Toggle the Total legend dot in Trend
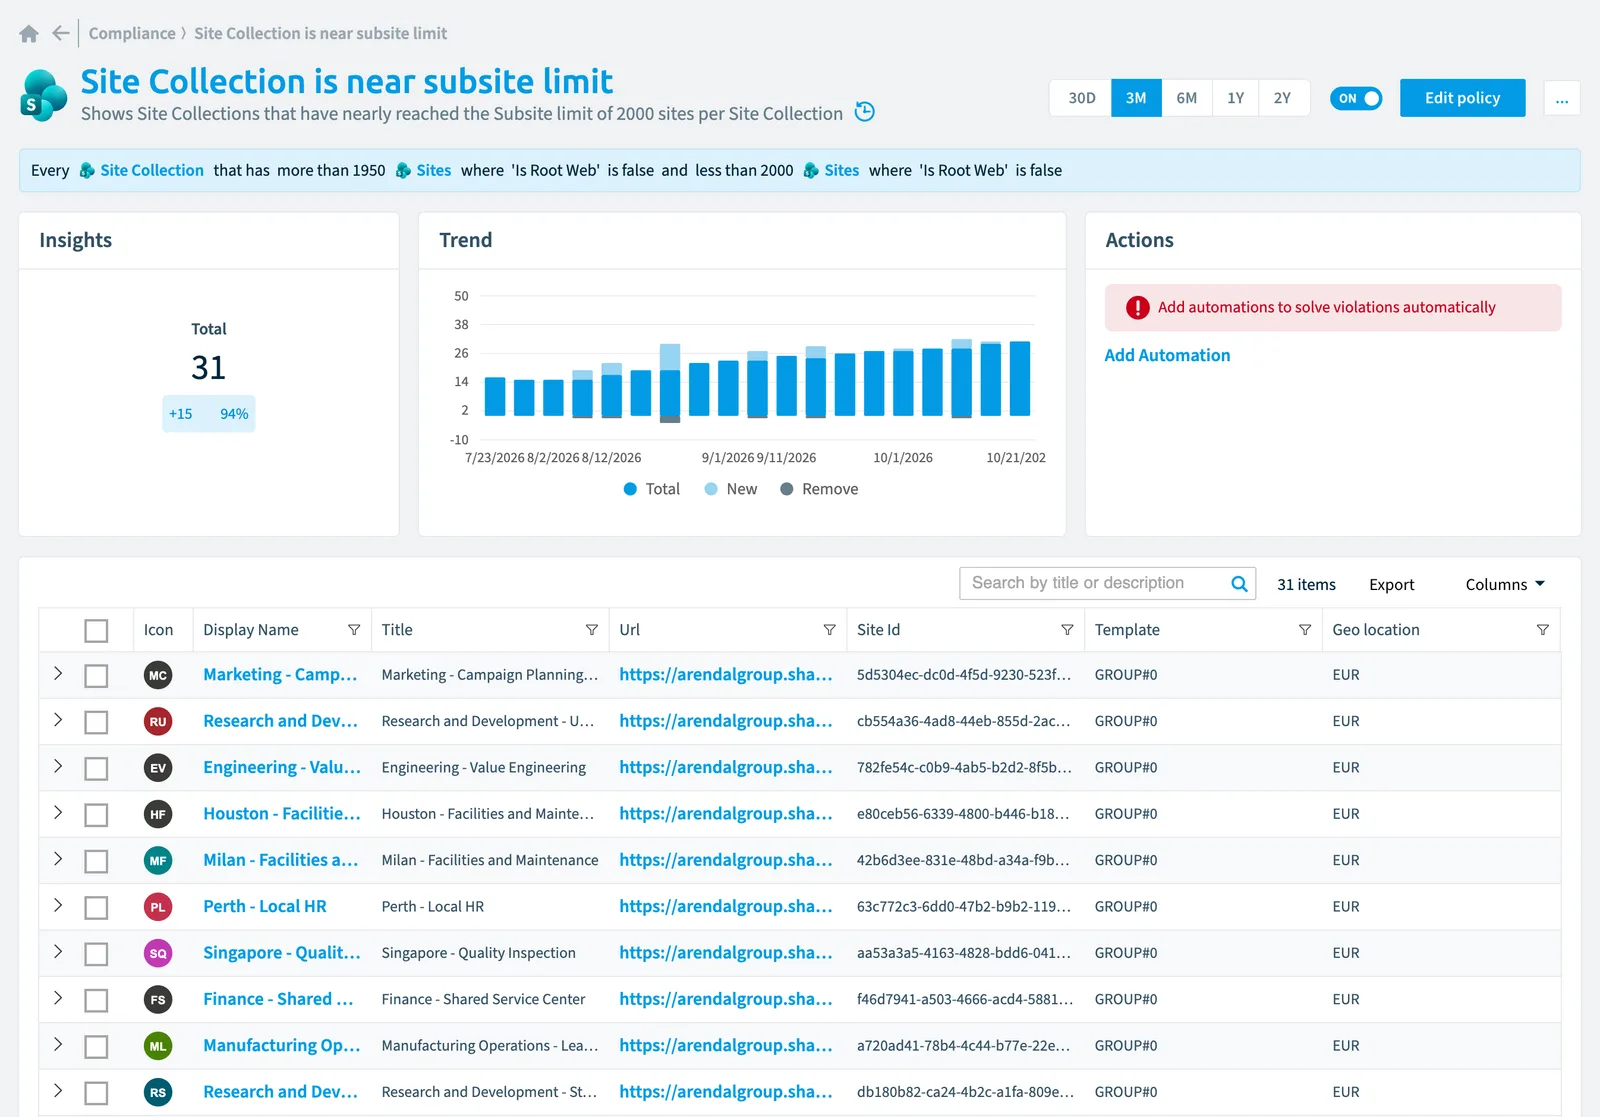 point(630,489)
